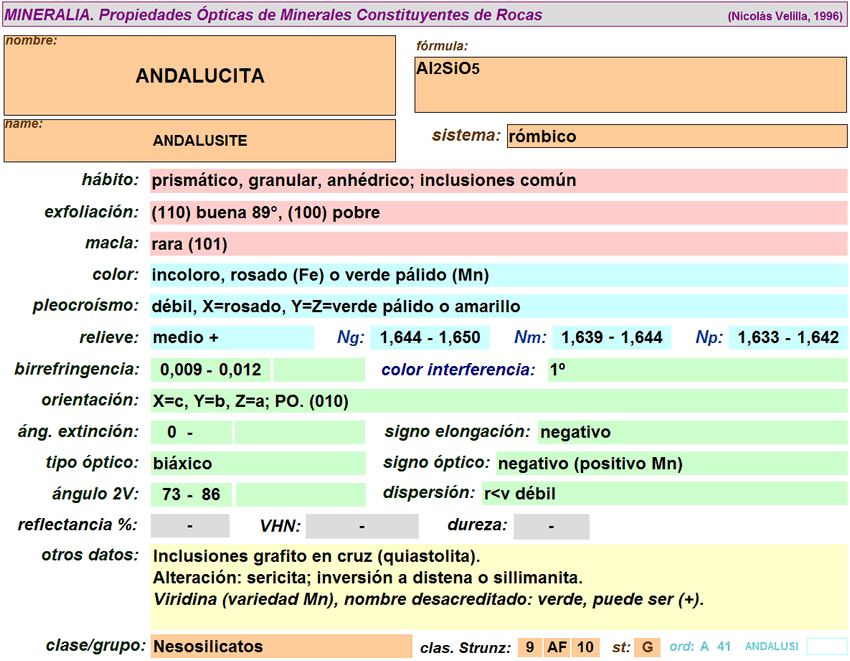Select the ángulo 2V value 73 - 86
The image size is (850, 661).
(x=191, y=494)
